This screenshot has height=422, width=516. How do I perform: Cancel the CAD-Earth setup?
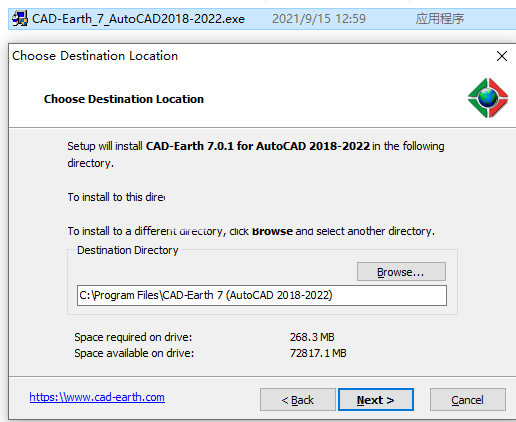[468, 399]
